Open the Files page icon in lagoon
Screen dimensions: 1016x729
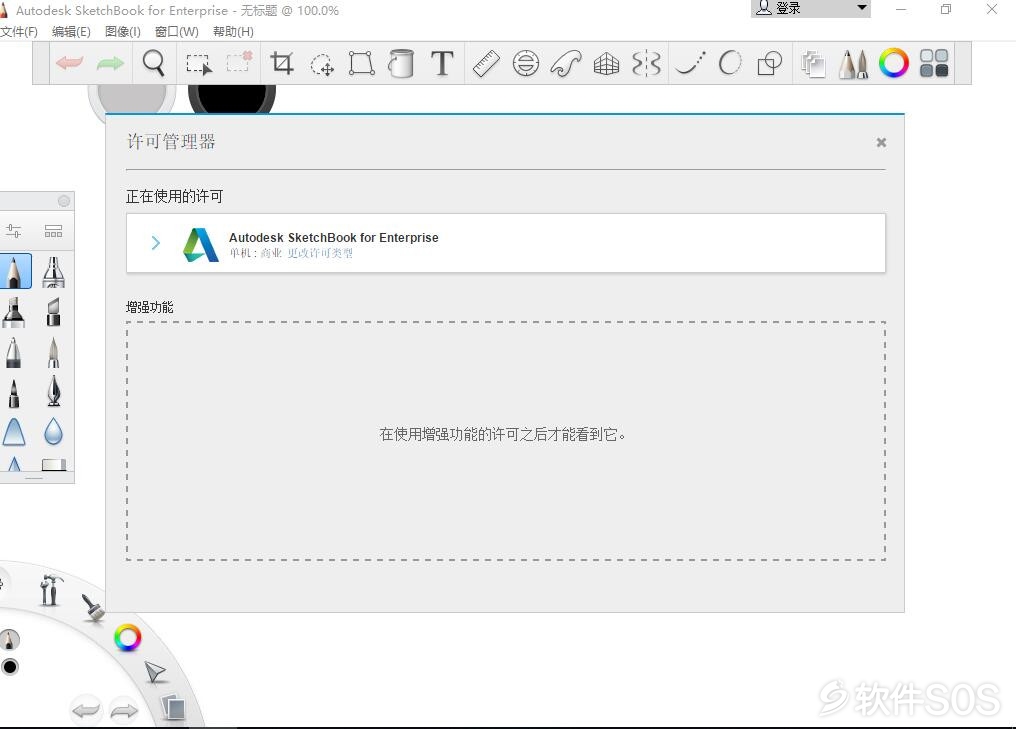173,707
